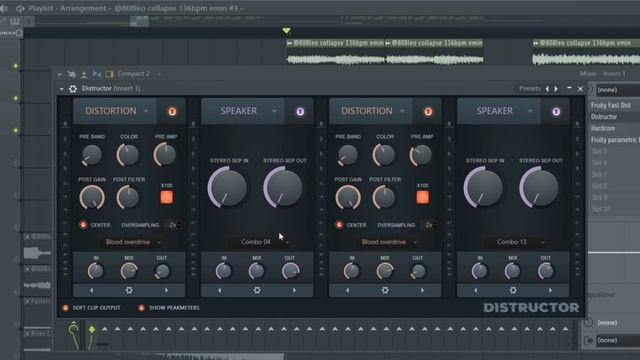Select Fruity parametric EQ mixer slot
Screen dimensions: 640x360
point(615,140)
